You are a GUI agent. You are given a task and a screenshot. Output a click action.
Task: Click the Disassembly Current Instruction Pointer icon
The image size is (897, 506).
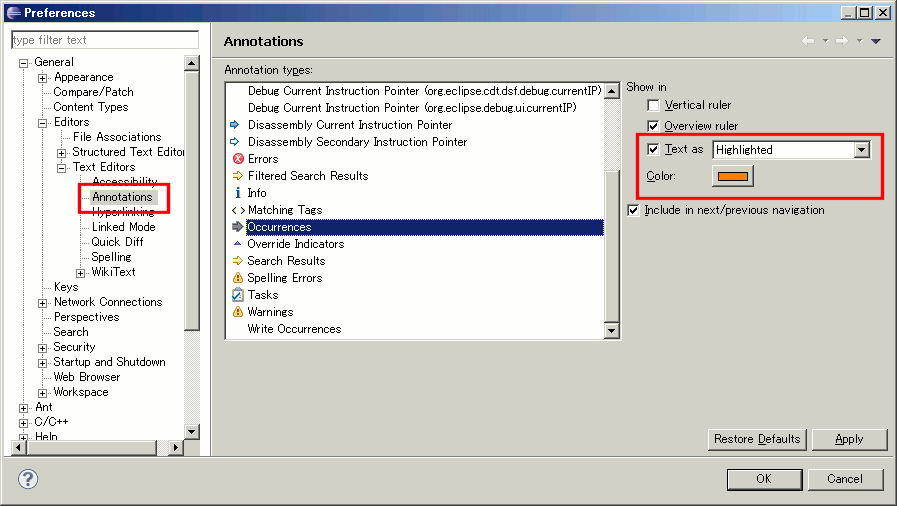[237, 125]
